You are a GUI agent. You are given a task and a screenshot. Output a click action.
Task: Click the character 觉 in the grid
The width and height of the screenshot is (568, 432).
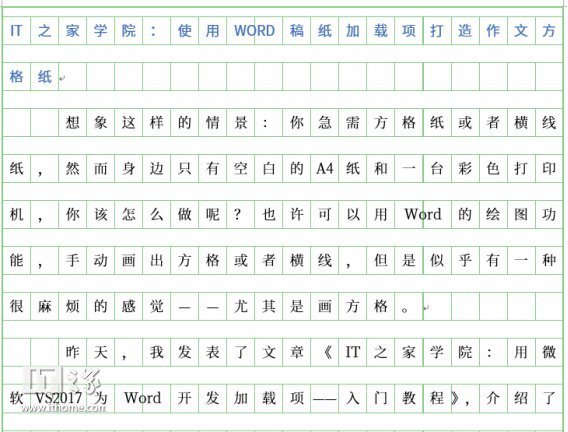(156, 306)
